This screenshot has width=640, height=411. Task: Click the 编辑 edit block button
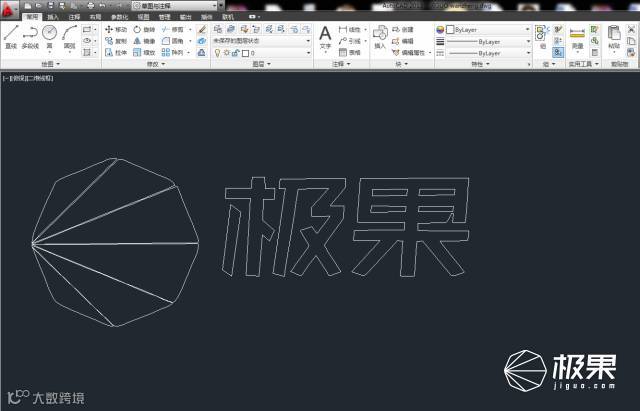click(x=403, y=41)
